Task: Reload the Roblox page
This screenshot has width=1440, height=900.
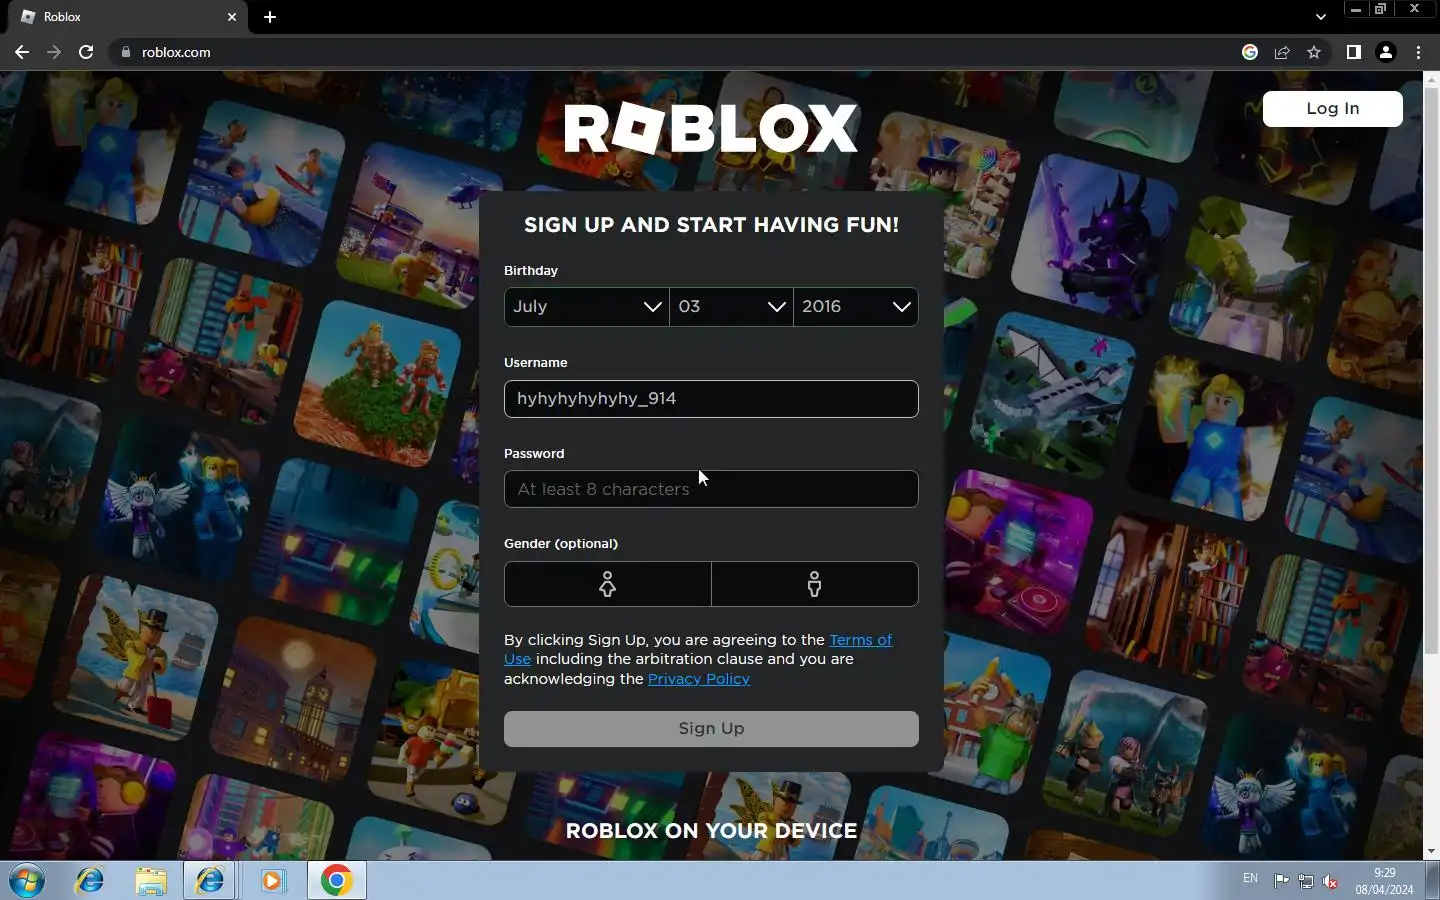Action: pos(86,52)
